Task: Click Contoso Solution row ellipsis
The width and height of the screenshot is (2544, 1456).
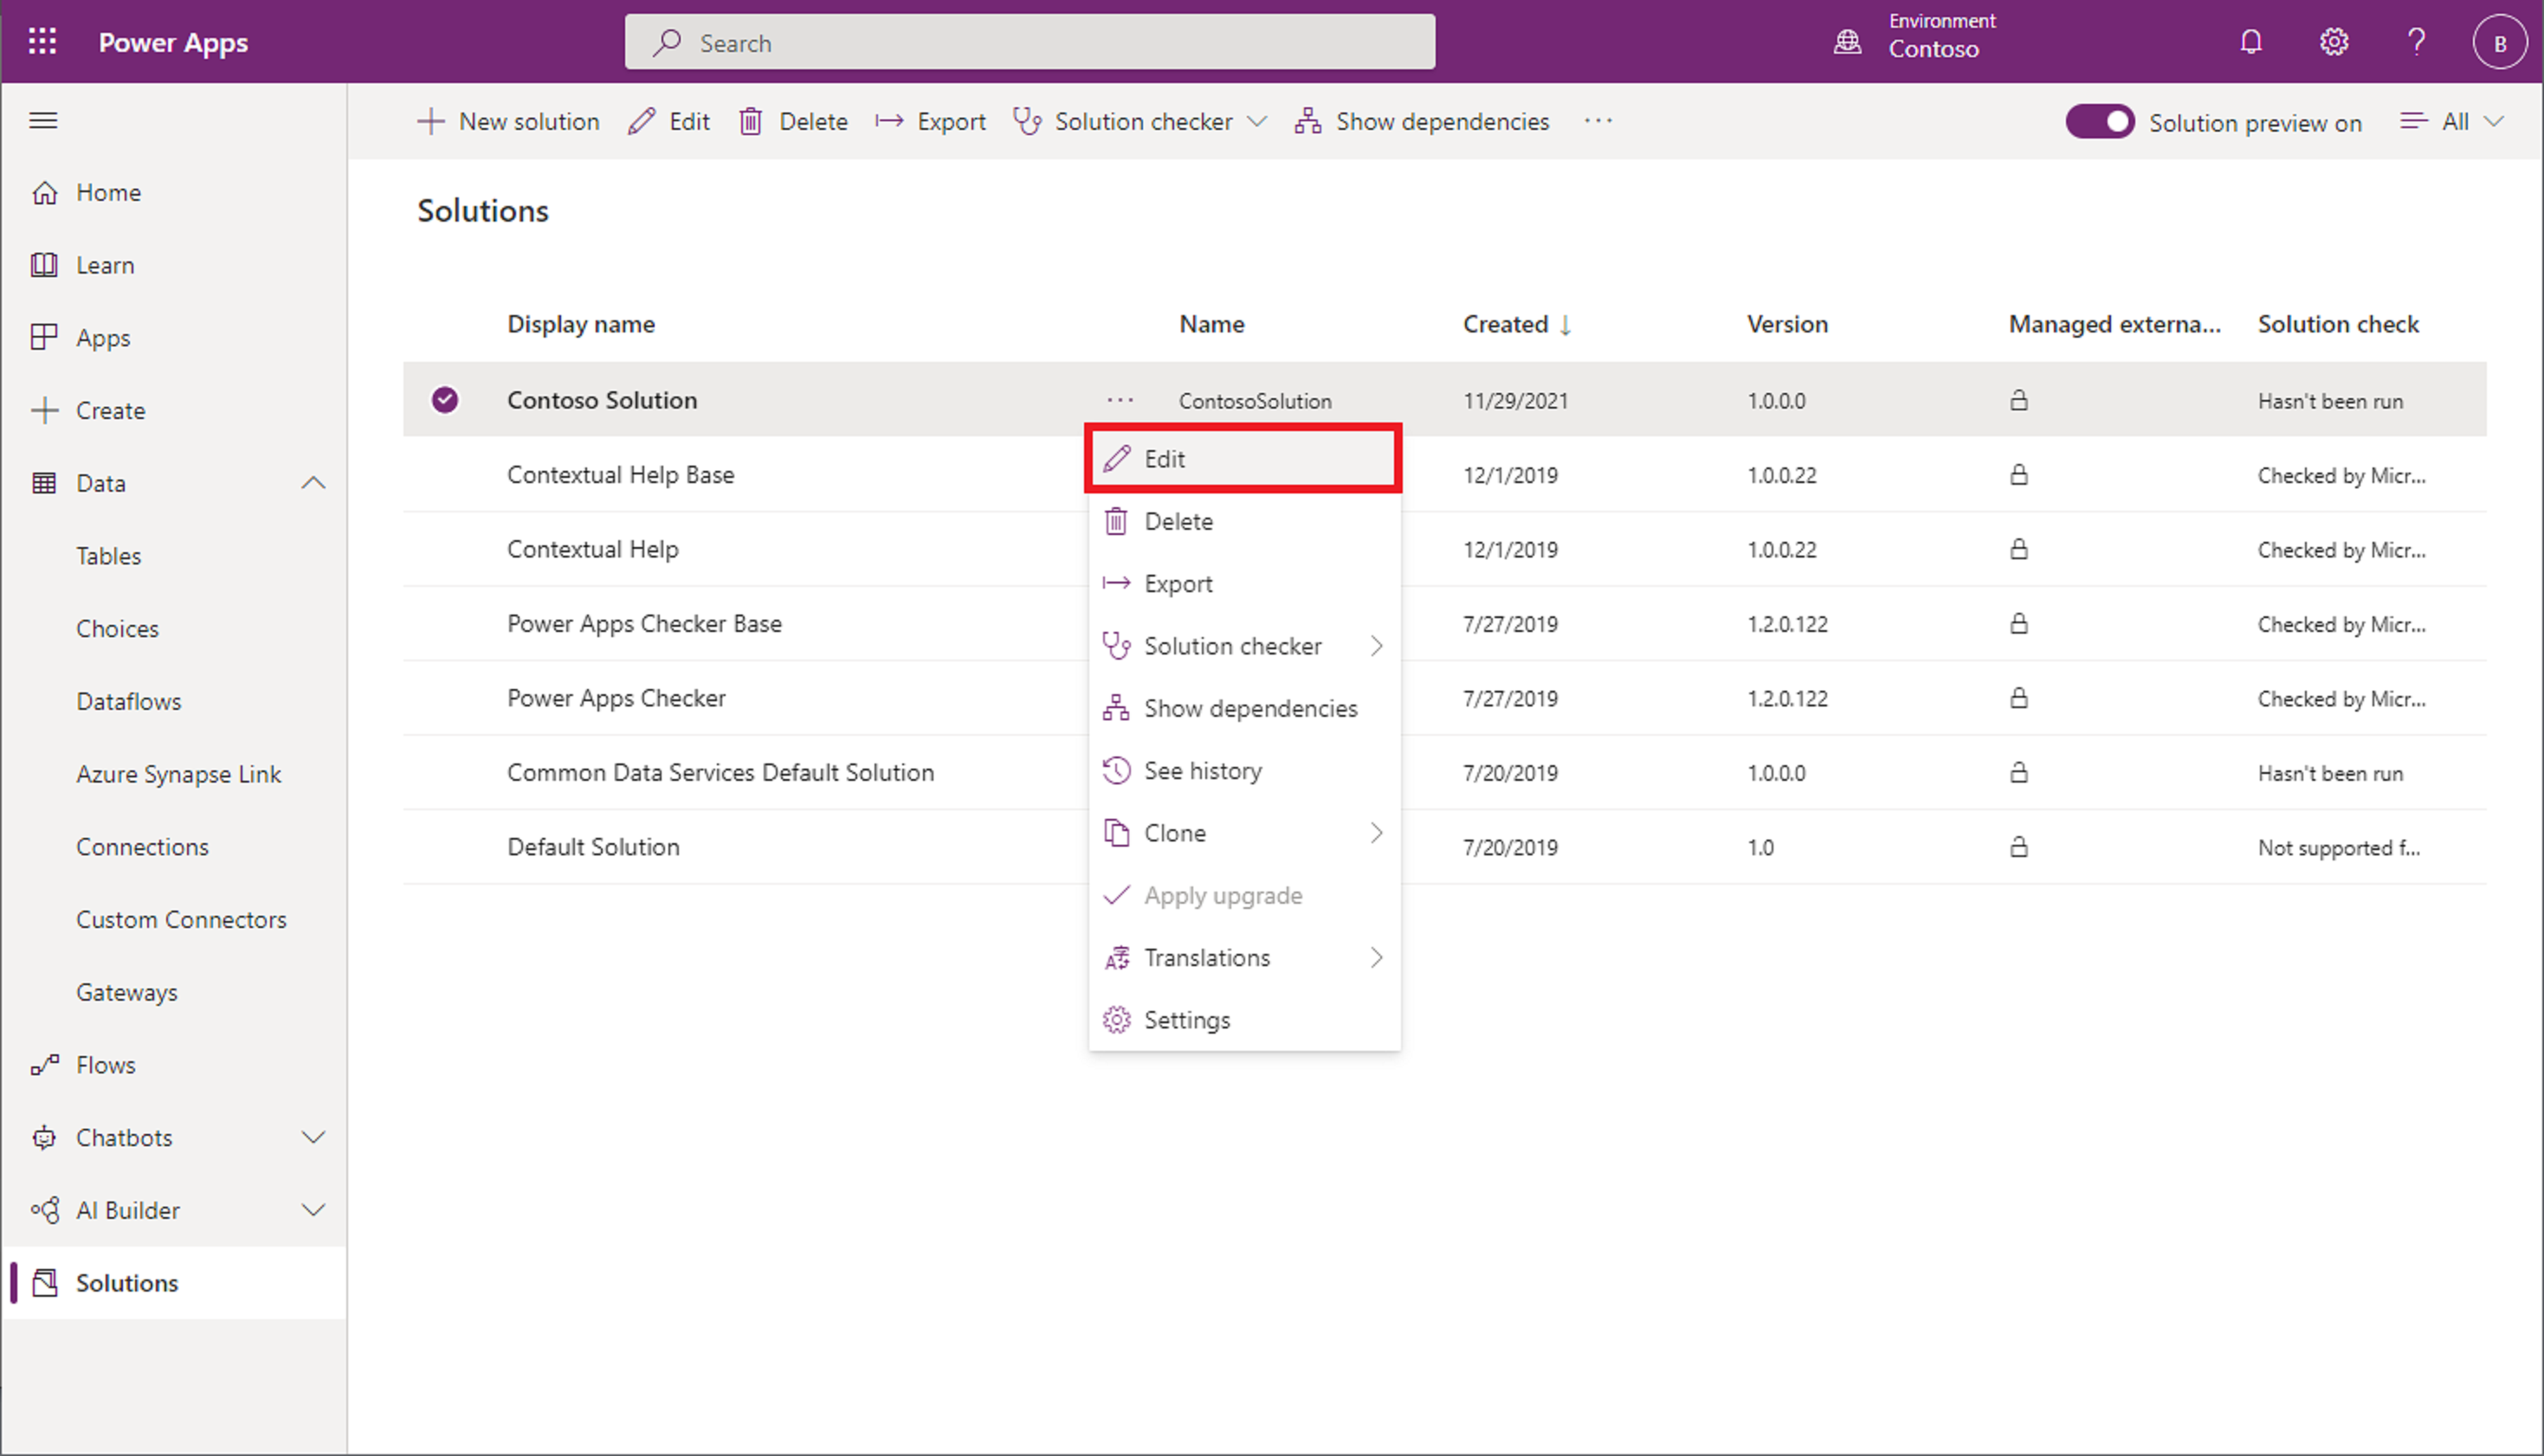Action: point(1120,400)
